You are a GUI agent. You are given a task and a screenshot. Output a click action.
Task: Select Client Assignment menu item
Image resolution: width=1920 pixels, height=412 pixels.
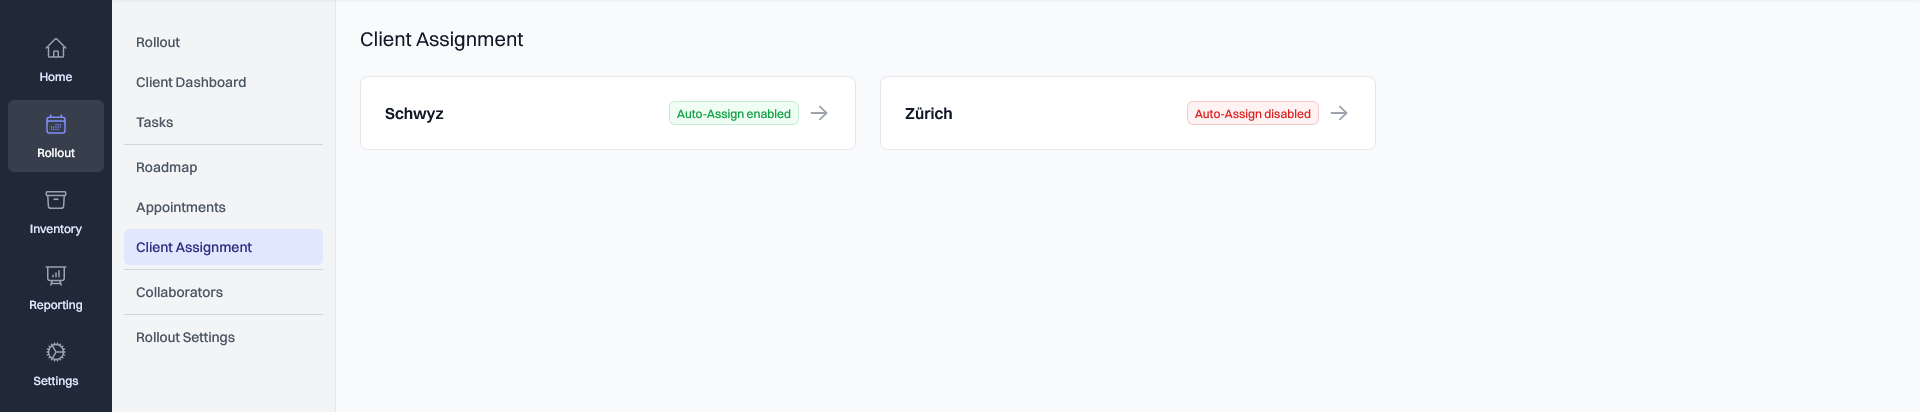pos(194,247)
